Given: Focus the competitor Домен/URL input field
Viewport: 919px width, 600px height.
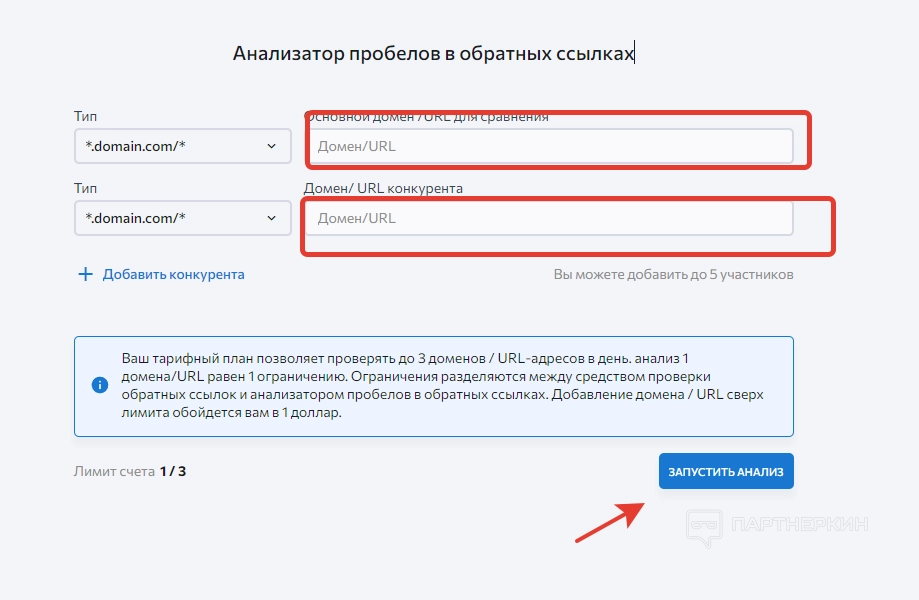Looking at the screenshot, I should click(548, 218).
